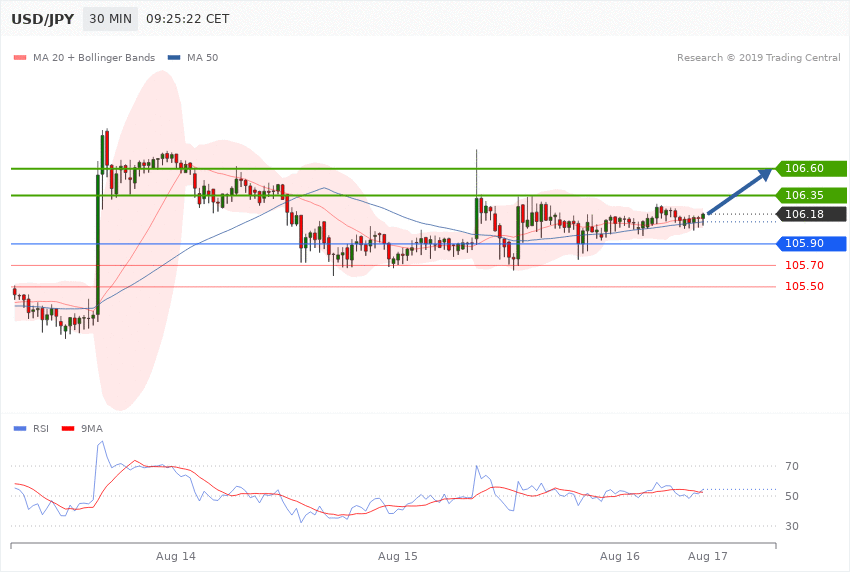
Task: Select the 30 MIN timeframe label
Action: (x=110, y=19)
